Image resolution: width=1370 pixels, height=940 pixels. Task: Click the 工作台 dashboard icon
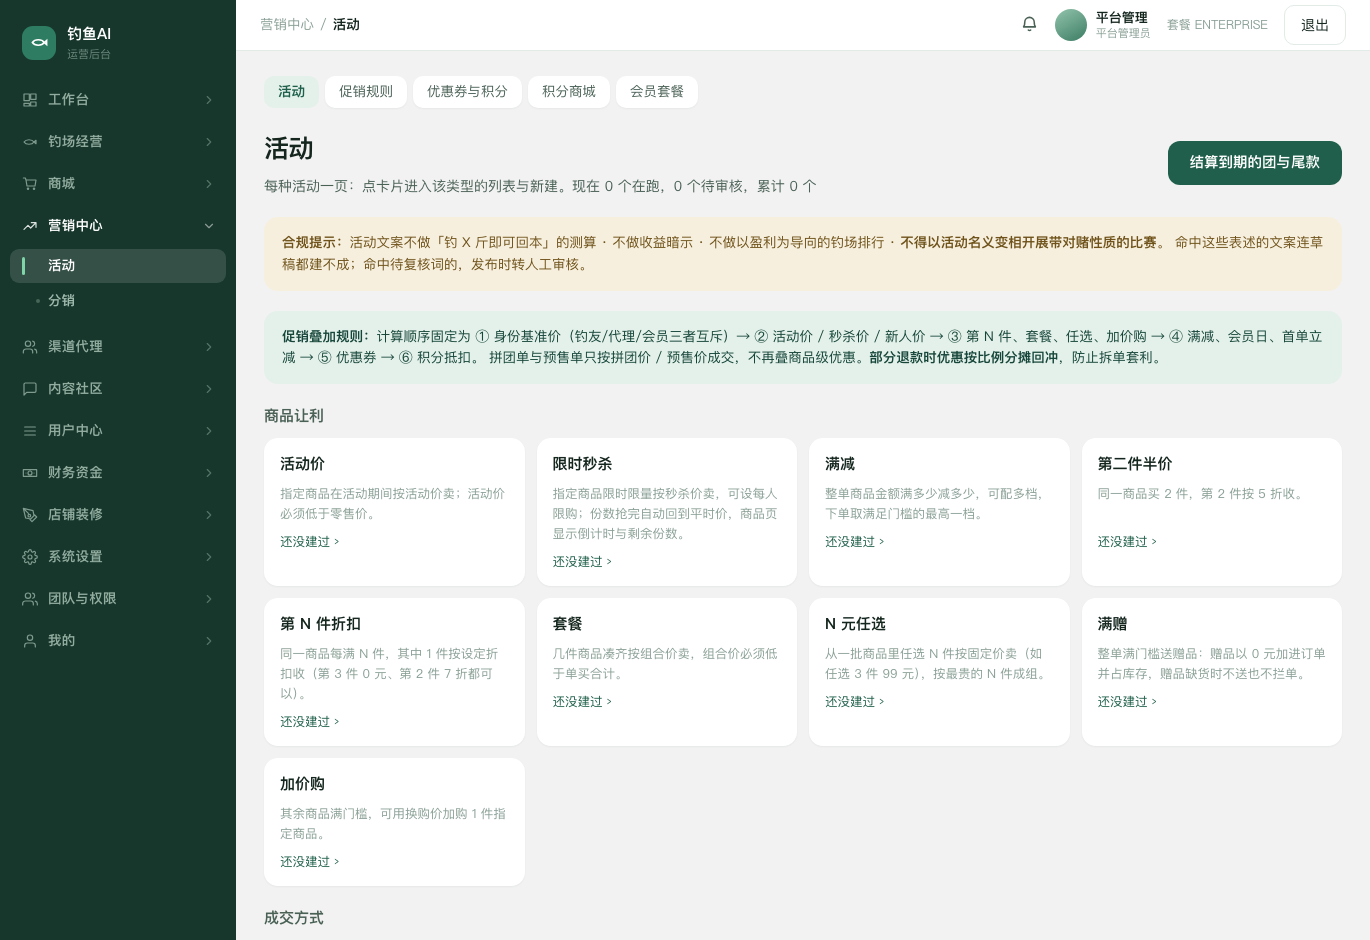30,100
